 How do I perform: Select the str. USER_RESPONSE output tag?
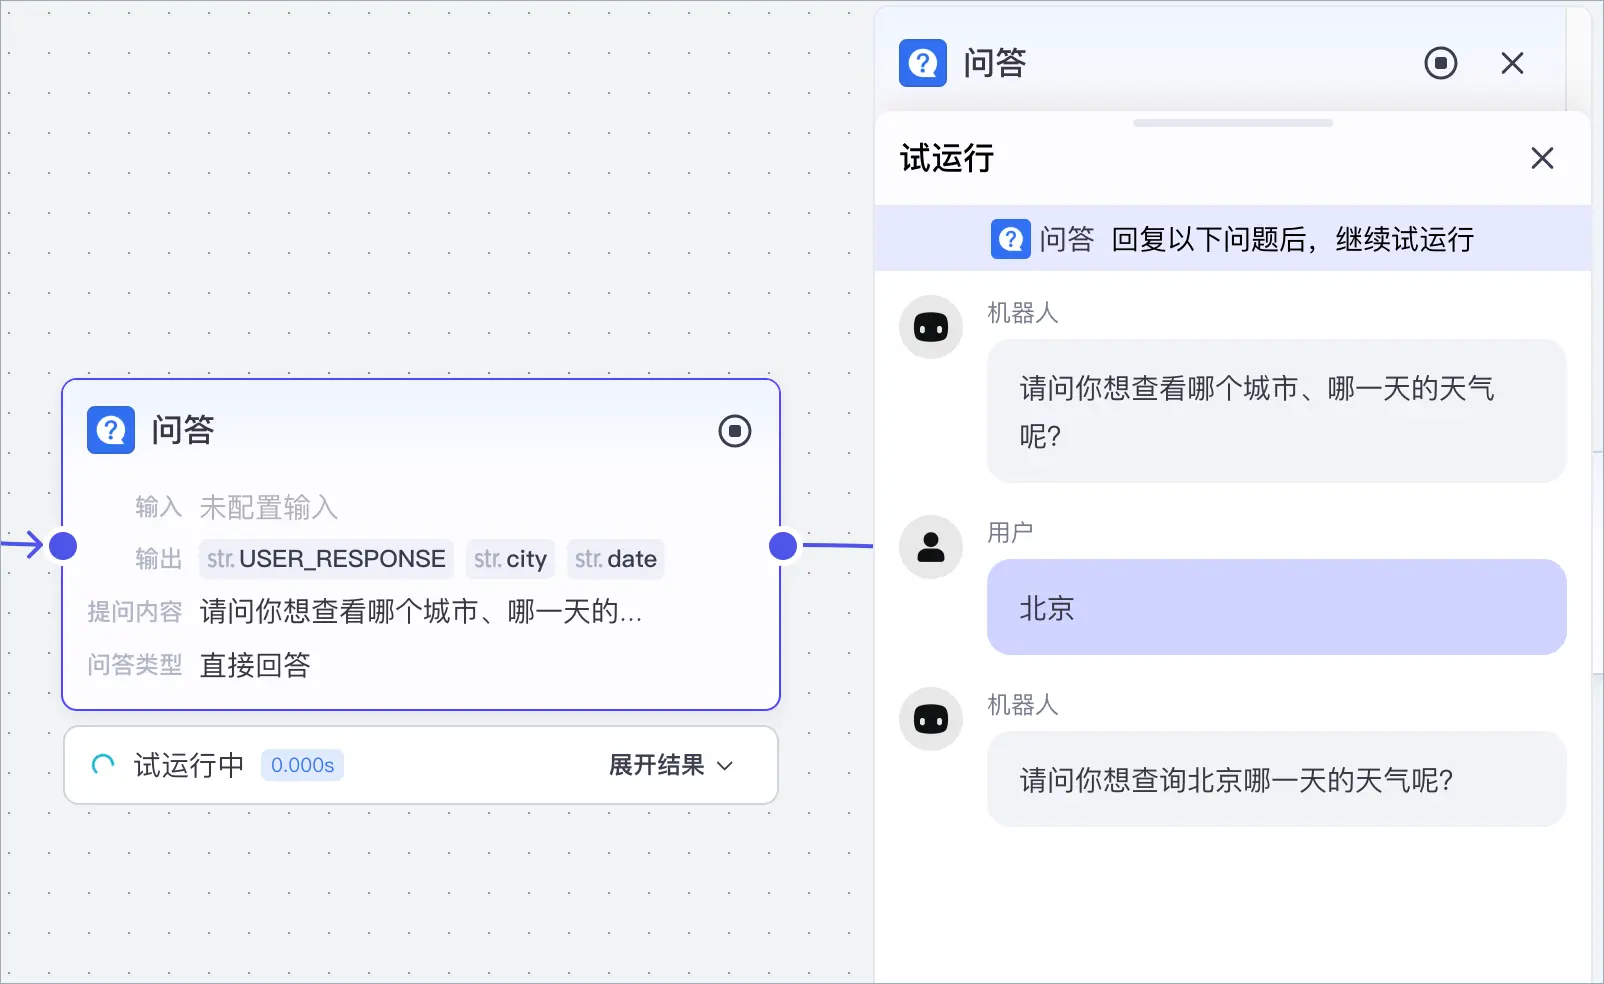326,559
